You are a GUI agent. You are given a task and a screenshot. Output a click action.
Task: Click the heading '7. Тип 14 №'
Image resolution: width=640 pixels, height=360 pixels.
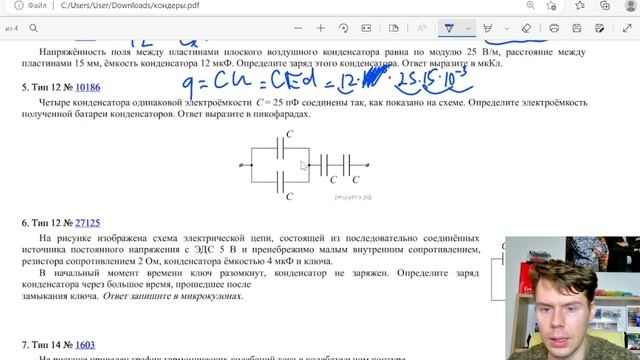[47, 345]
